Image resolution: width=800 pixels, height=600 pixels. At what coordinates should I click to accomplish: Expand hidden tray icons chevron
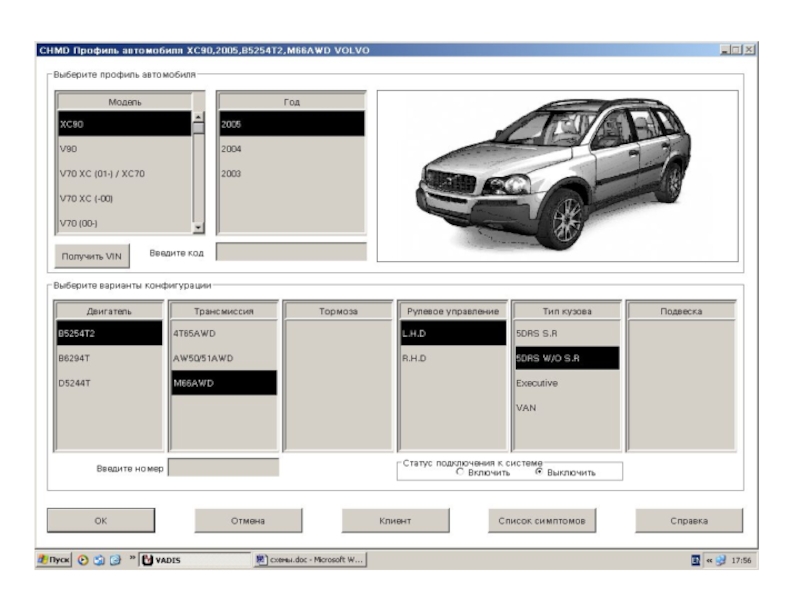tap(709, 560)
